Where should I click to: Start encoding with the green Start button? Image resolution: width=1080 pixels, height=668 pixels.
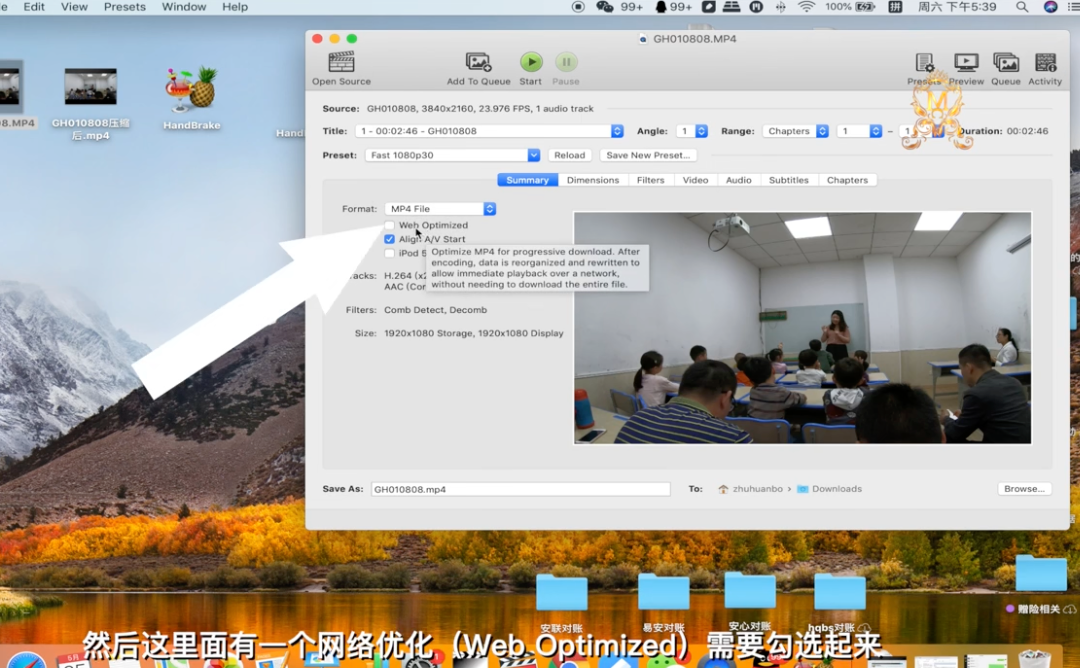(531, 62)
